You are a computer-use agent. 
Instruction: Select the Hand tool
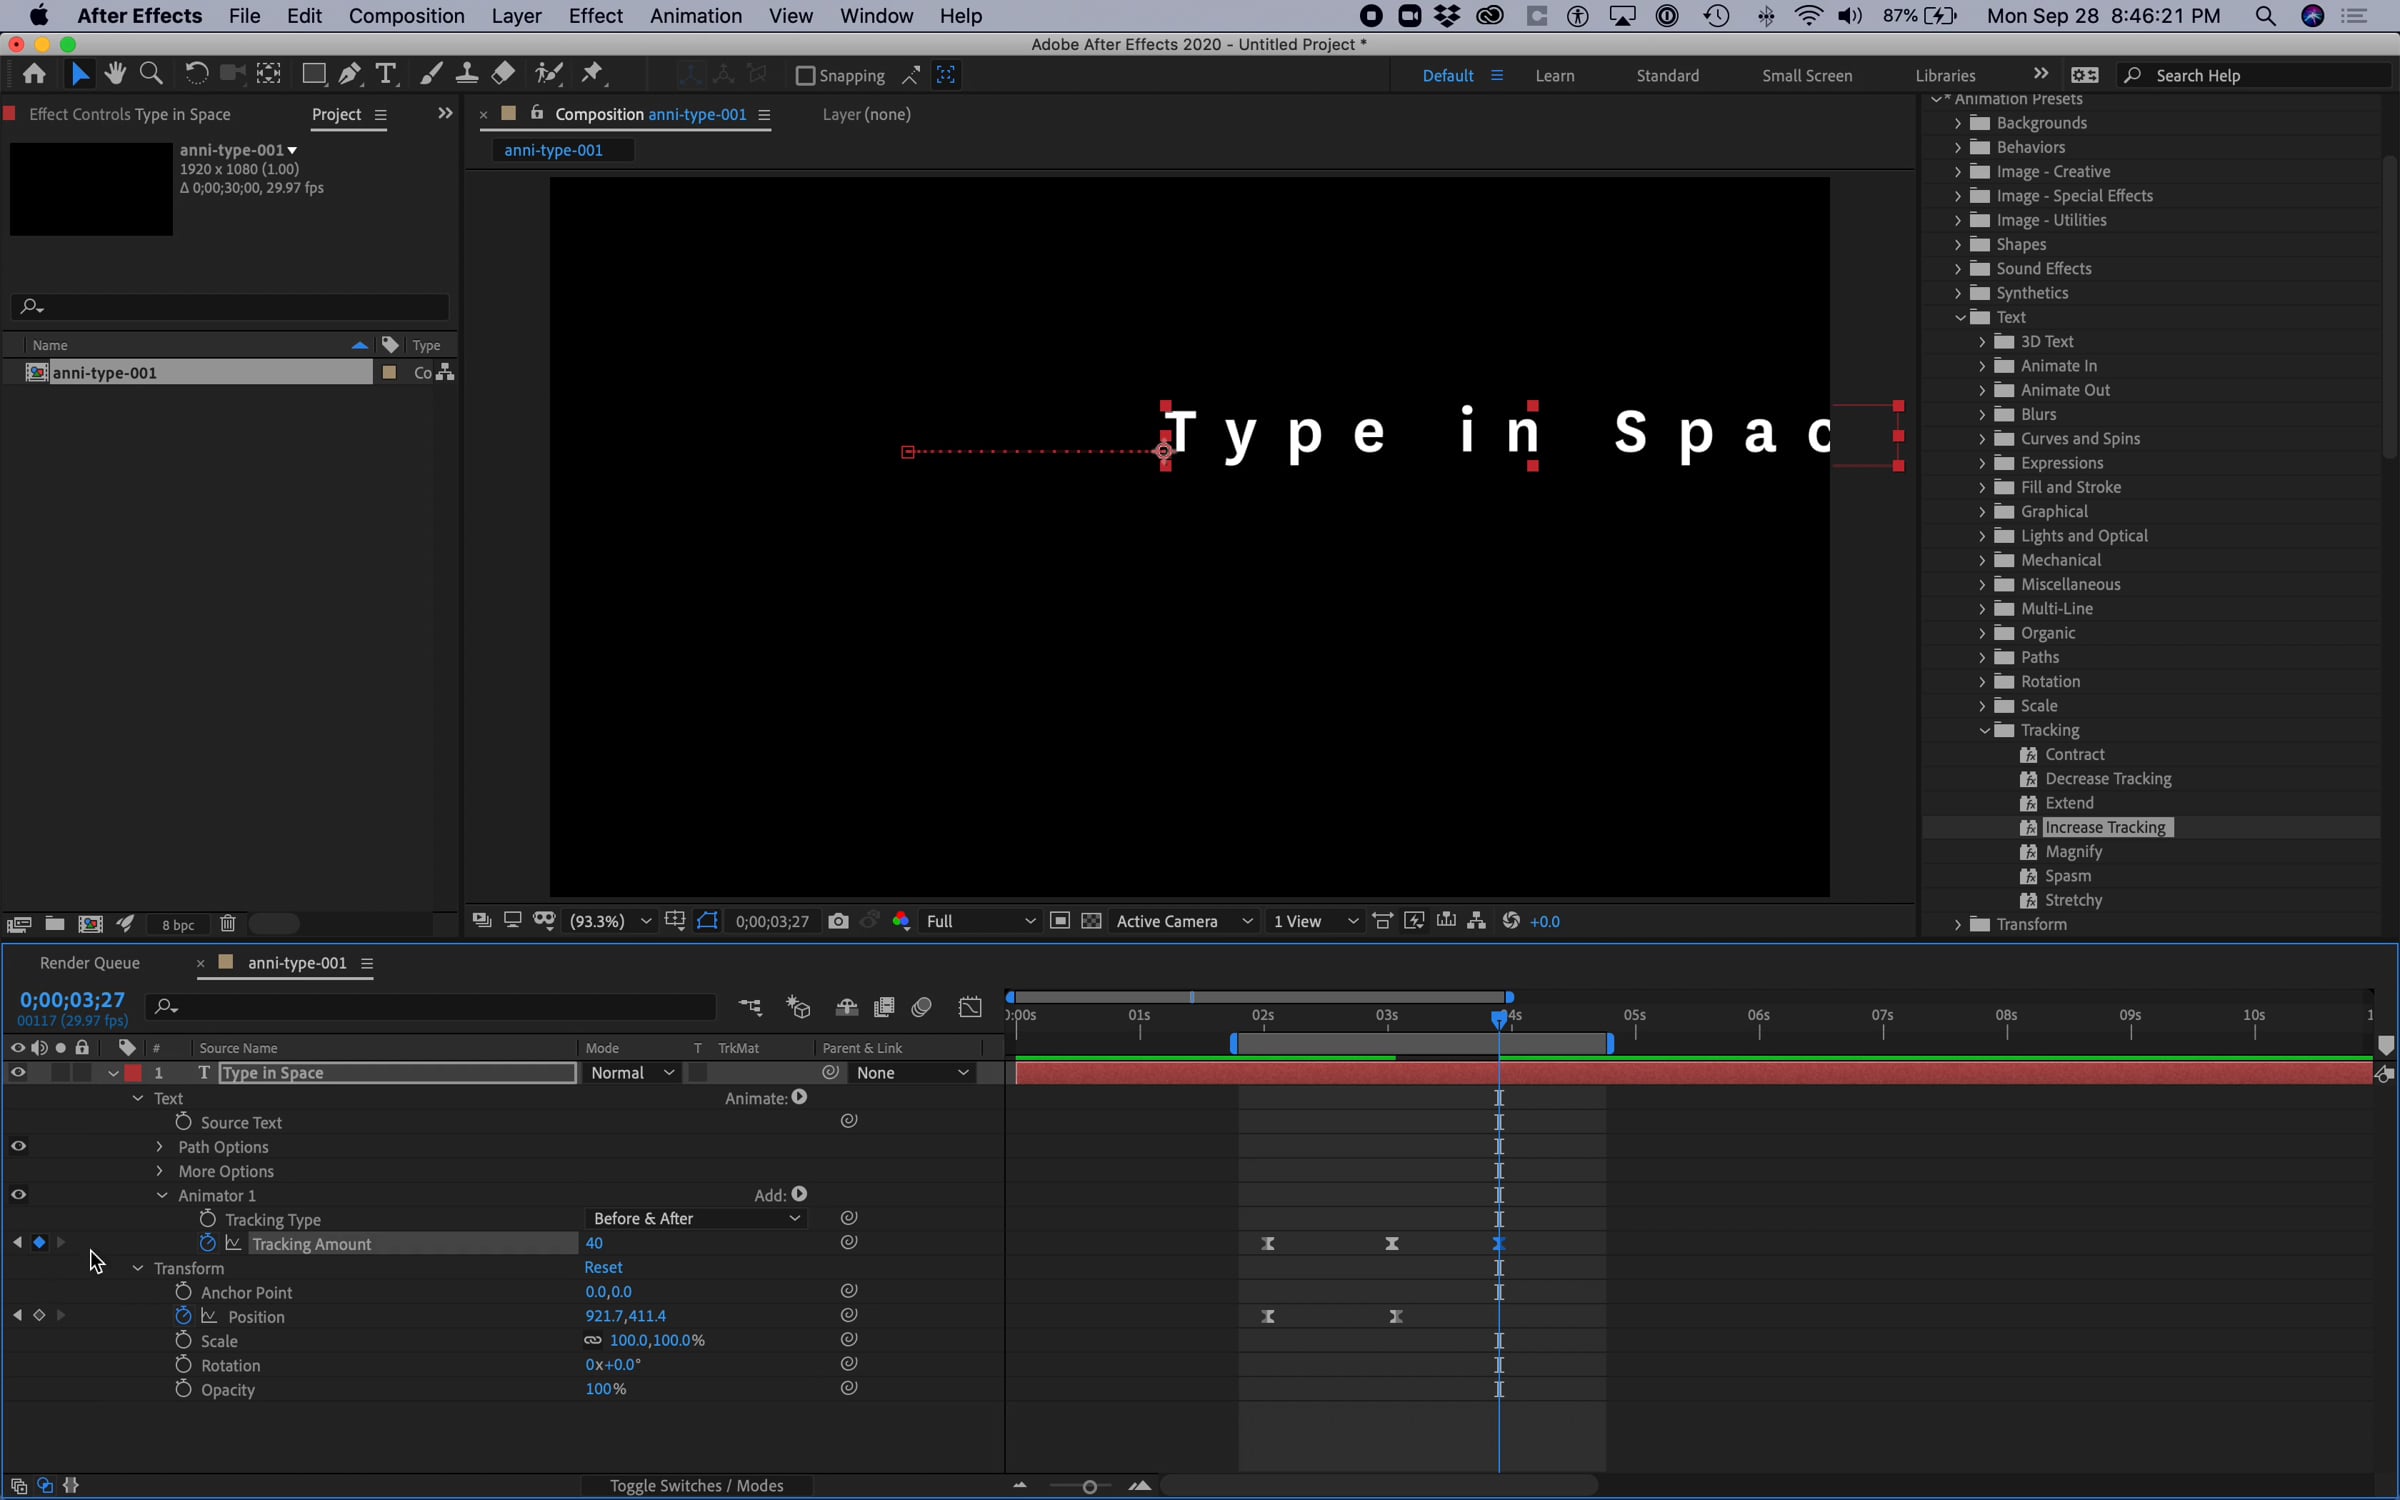pos(115,74)
